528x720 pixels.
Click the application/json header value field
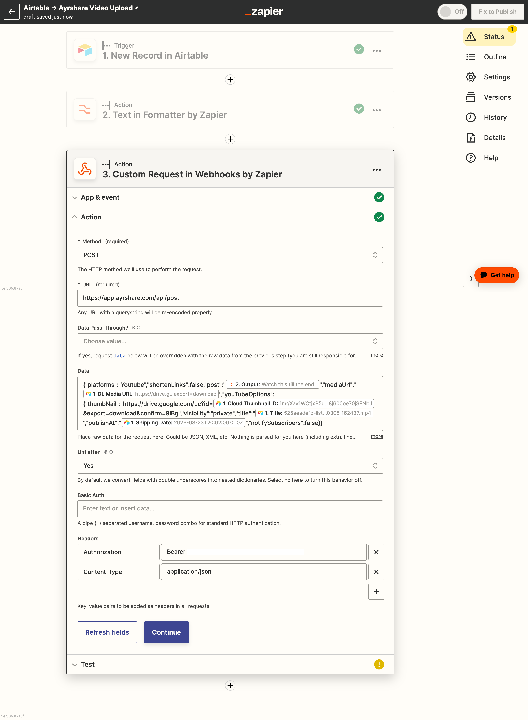[263, 572]
